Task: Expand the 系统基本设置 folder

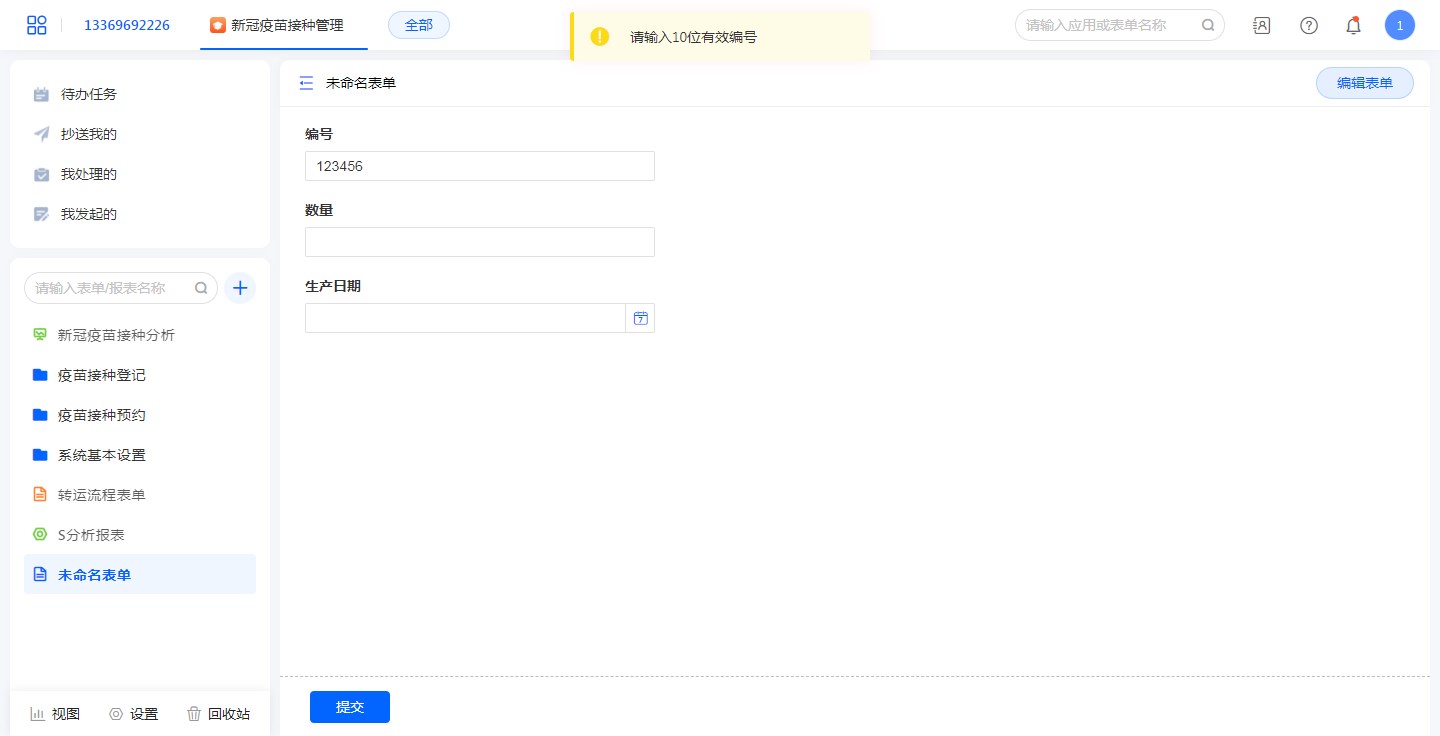Action: [x=101, y=455]
